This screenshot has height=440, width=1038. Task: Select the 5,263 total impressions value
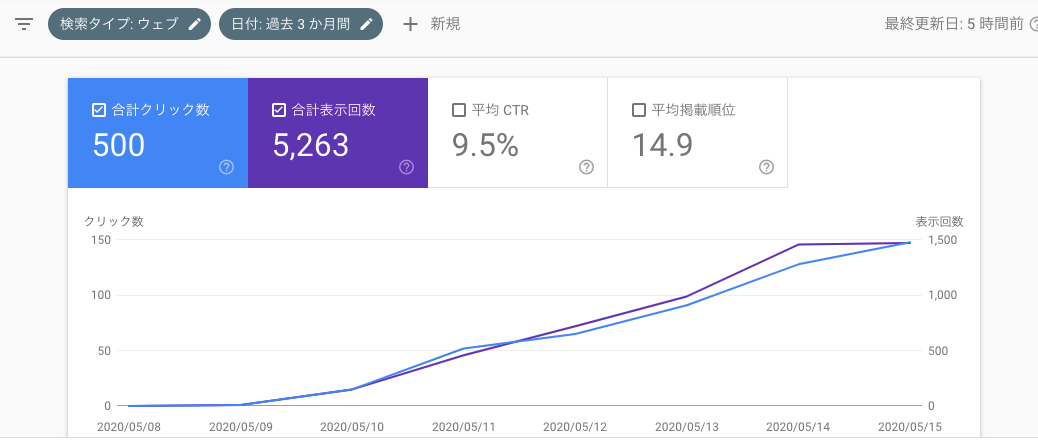tap(311, 146)
